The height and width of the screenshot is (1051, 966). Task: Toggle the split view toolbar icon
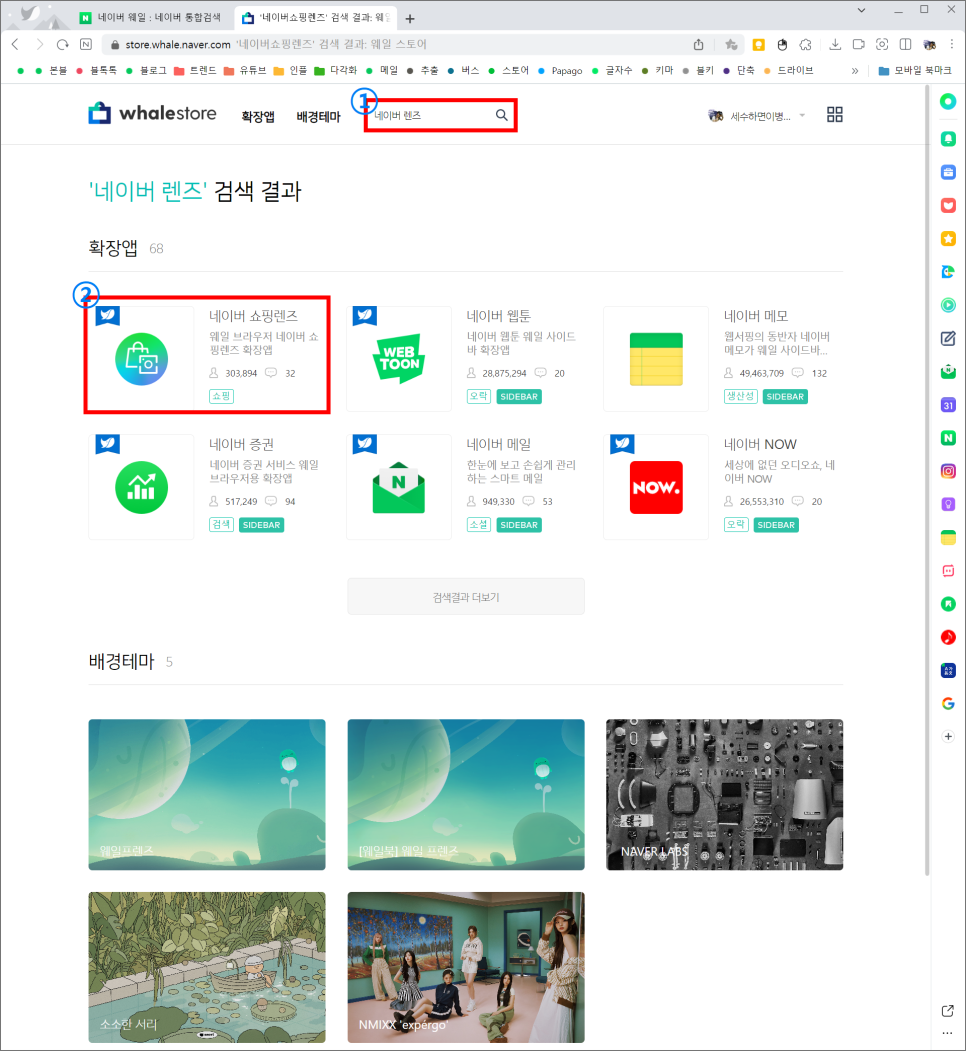coord(906,44)
